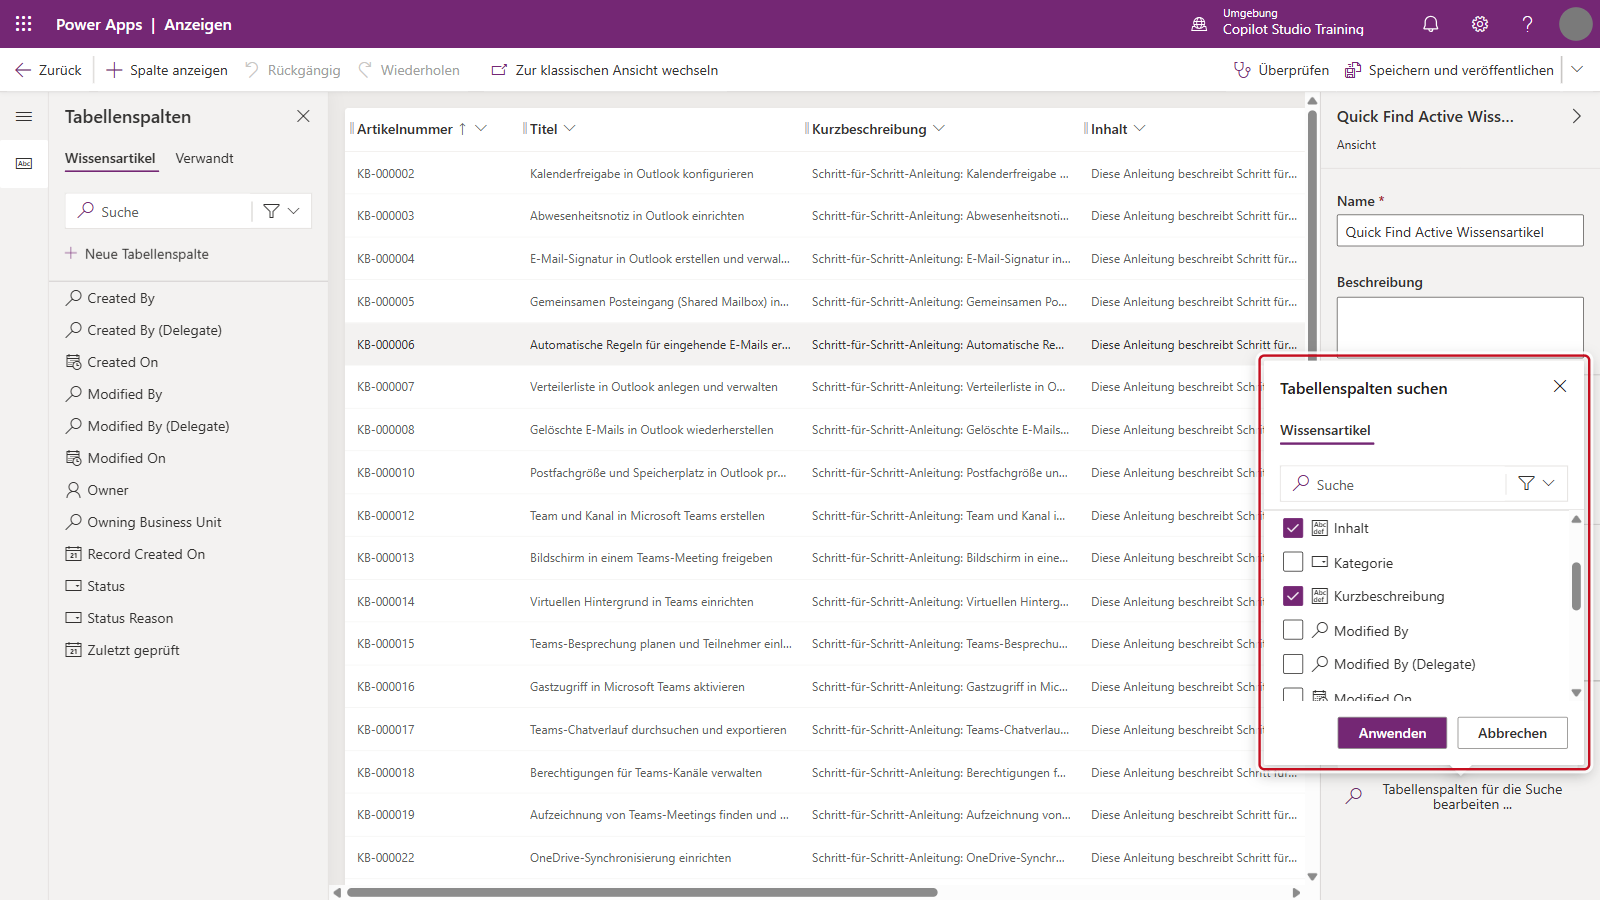This screenshot has height=900, width=1600.
Task: Switch to the Verwandt tab
Action: click(x=204, y=158)
